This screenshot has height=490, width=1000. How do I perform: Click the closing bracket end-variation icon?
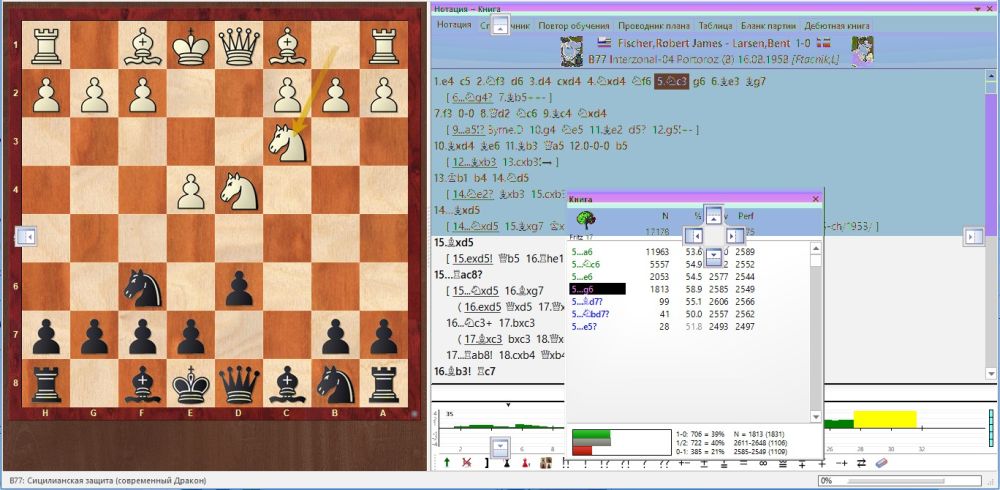pos(487,464)
